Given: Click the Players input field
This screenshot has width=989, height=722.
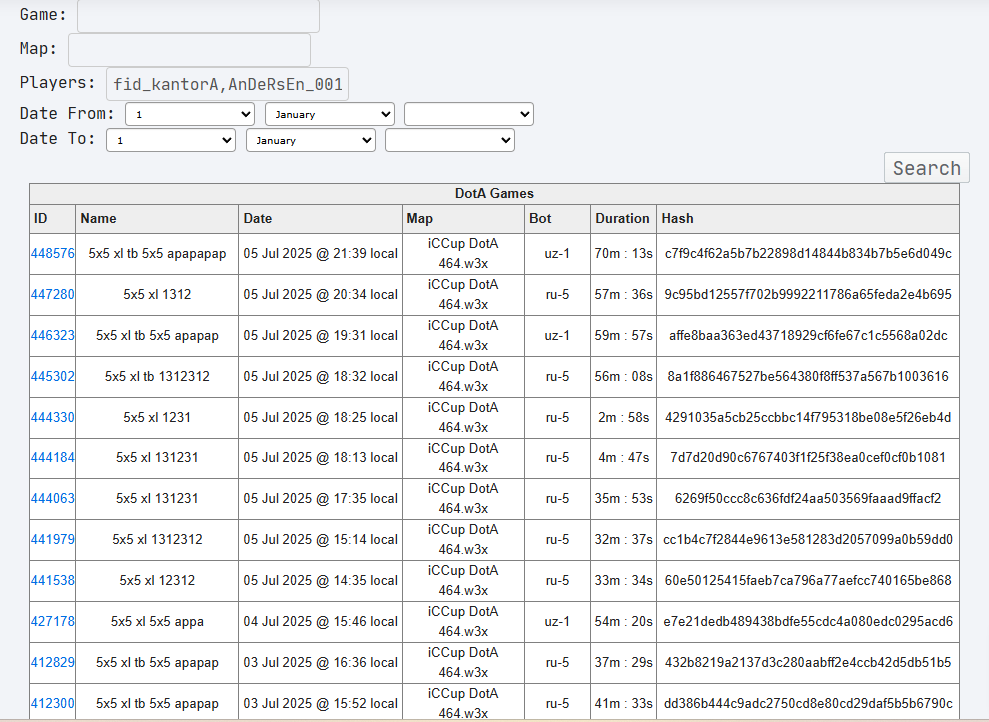Looking at the screenshot, I should (227, 84).
